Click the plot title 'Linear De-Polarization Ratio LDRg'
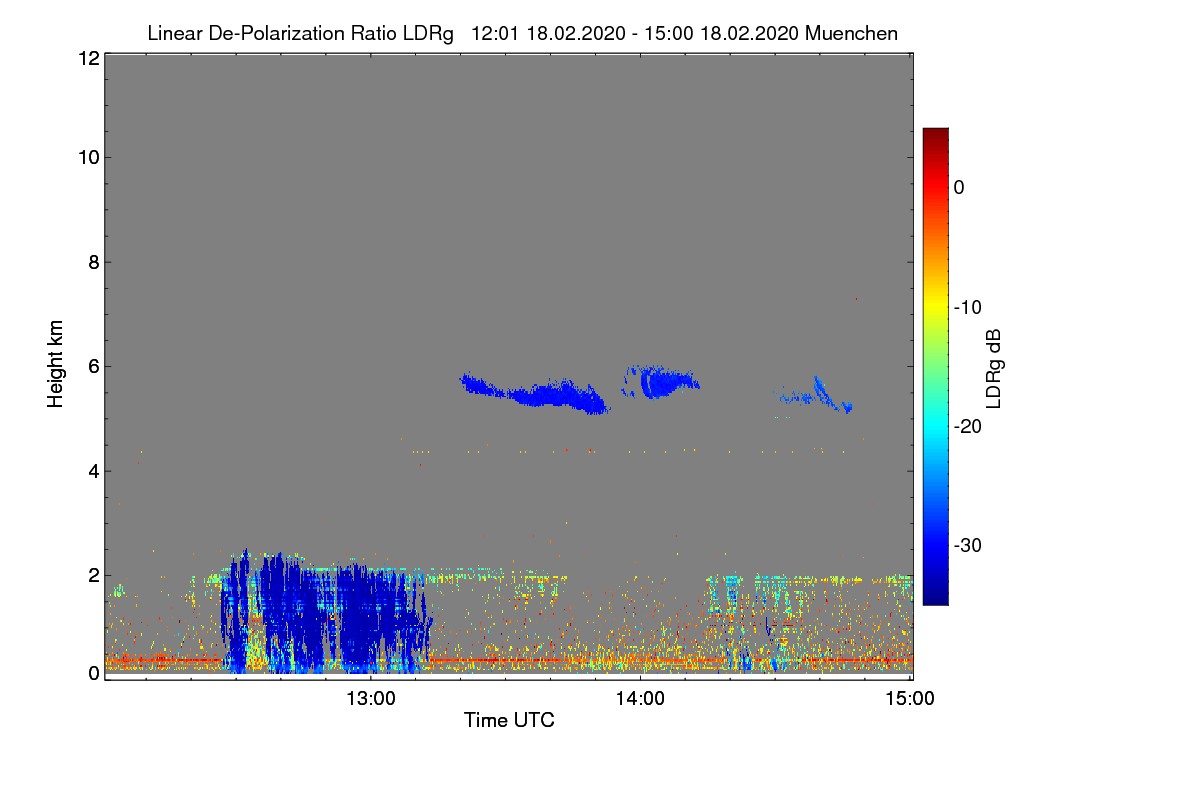The height and width of the screenshot is (800, 1200). pyautogui.click(x=300, y=33)
